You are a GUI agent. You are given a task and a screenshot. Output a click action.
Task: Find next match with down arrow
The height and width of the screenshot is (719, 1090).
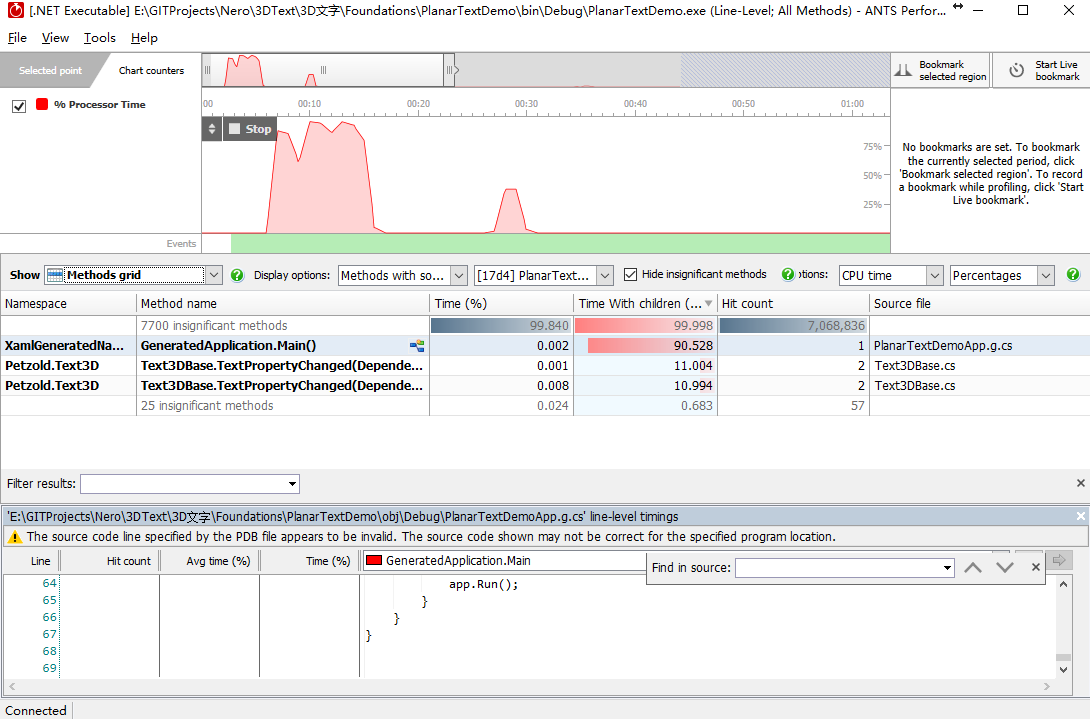click(1004, 567)
